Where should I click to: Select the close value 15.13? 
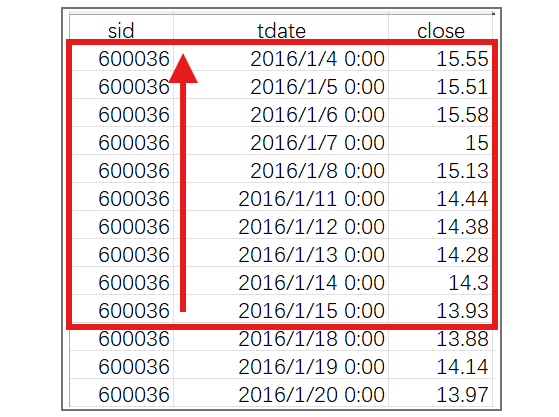441,169
